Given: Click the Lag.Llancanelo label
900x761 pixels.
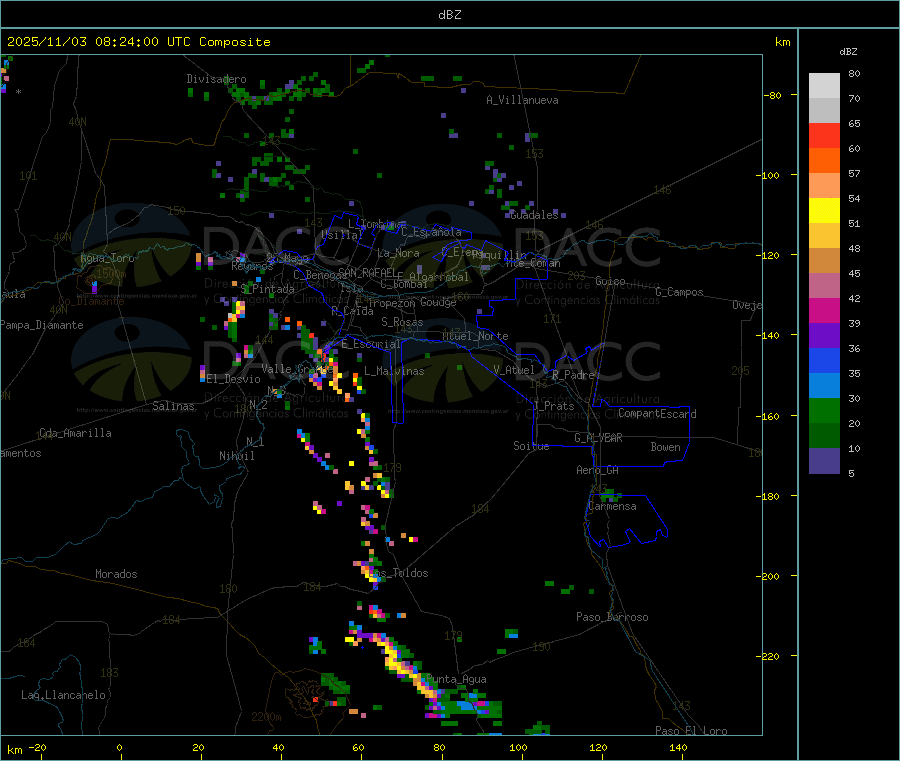Looking at the screenshot, I should 63,695.
